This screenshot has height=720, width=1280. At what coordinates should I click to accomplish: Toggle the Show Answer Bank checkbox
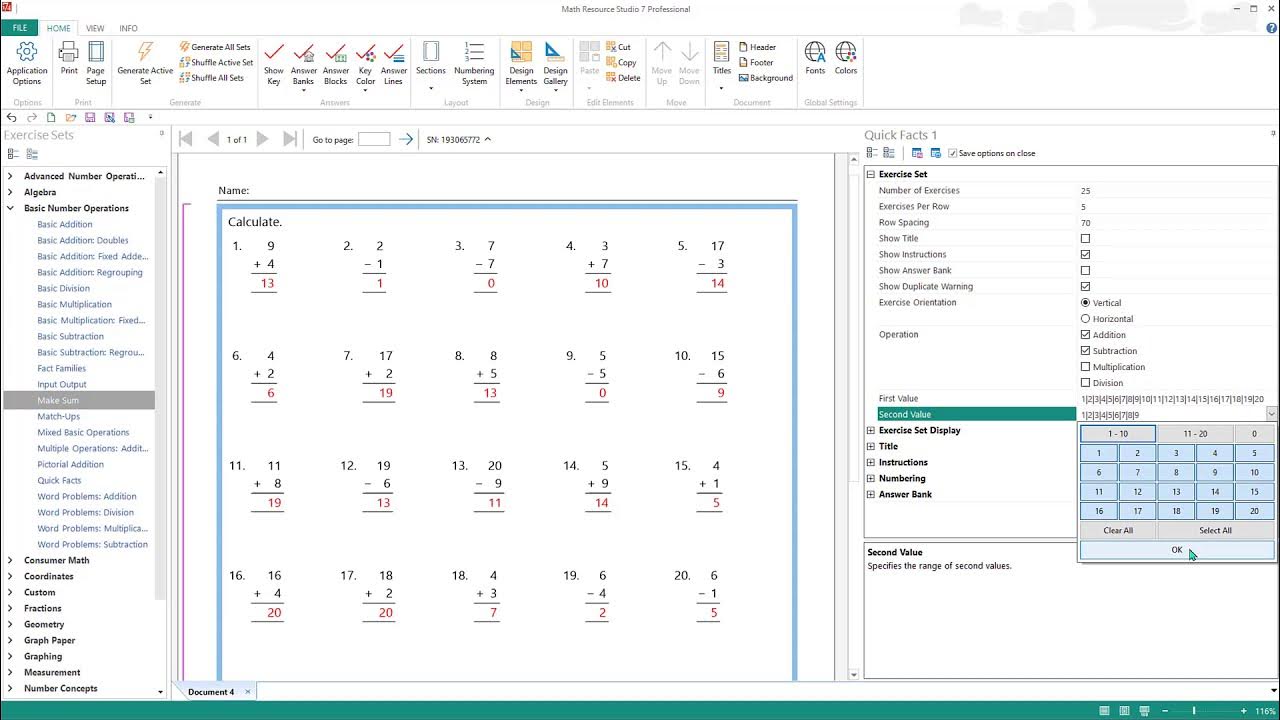point(1085,270)
